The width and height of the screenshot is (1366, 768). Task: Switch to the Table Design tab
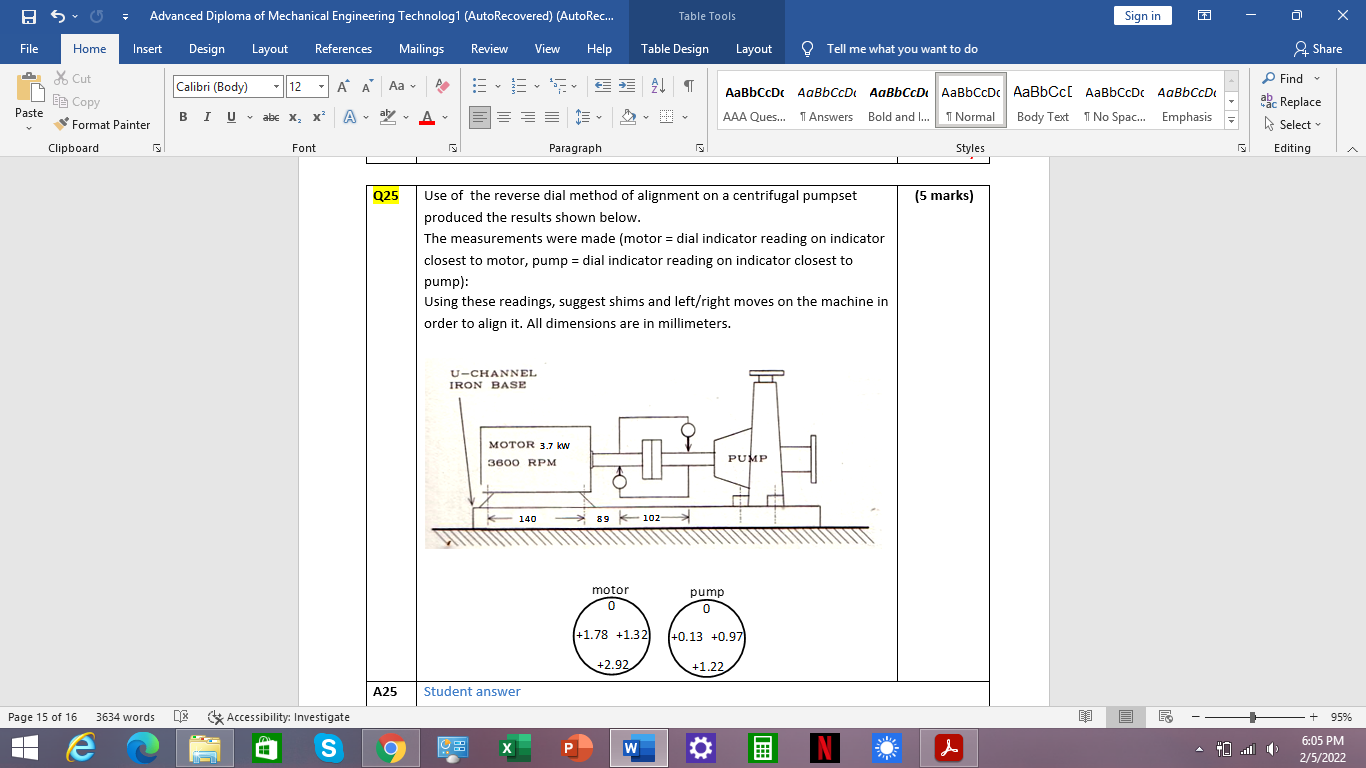674,49
